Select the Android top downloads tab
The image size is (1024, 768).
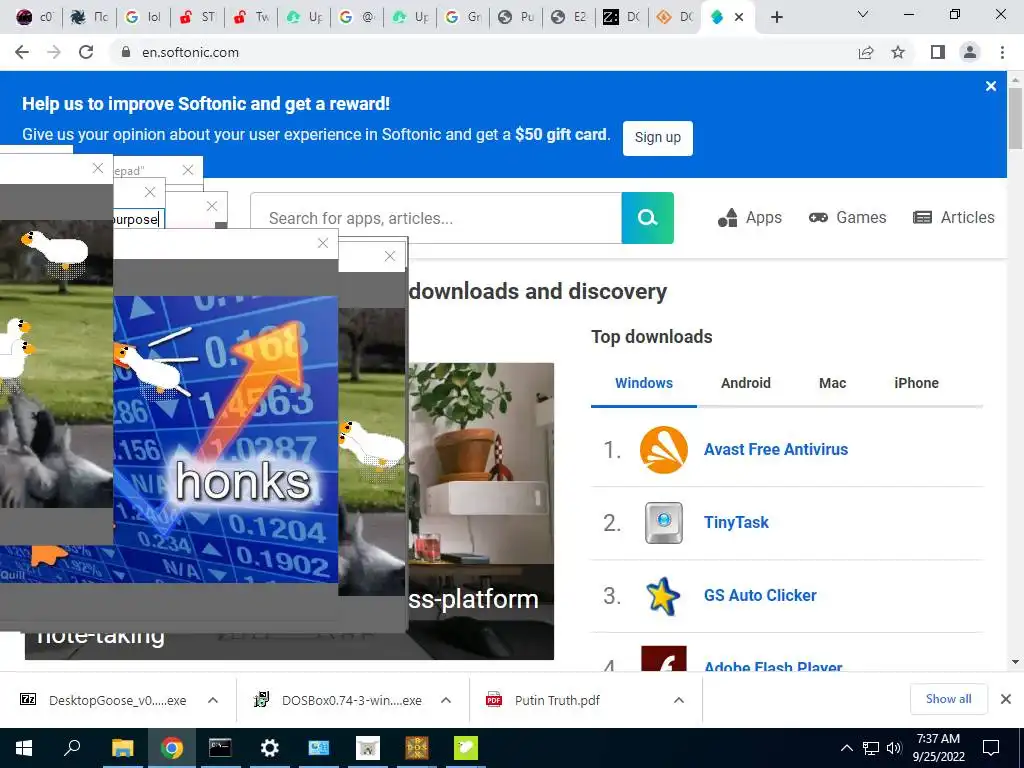click(746, 383)
